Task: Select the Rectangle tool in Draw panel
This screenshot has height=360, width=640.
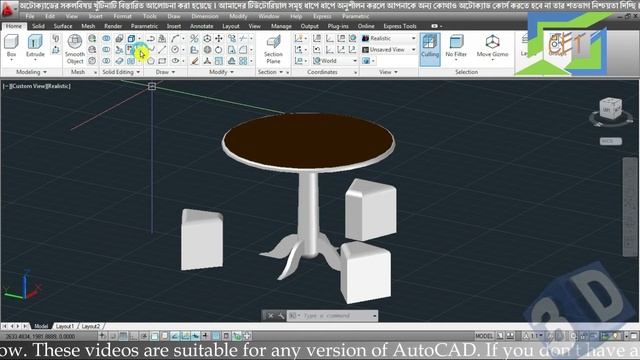Action: [162, 61]
